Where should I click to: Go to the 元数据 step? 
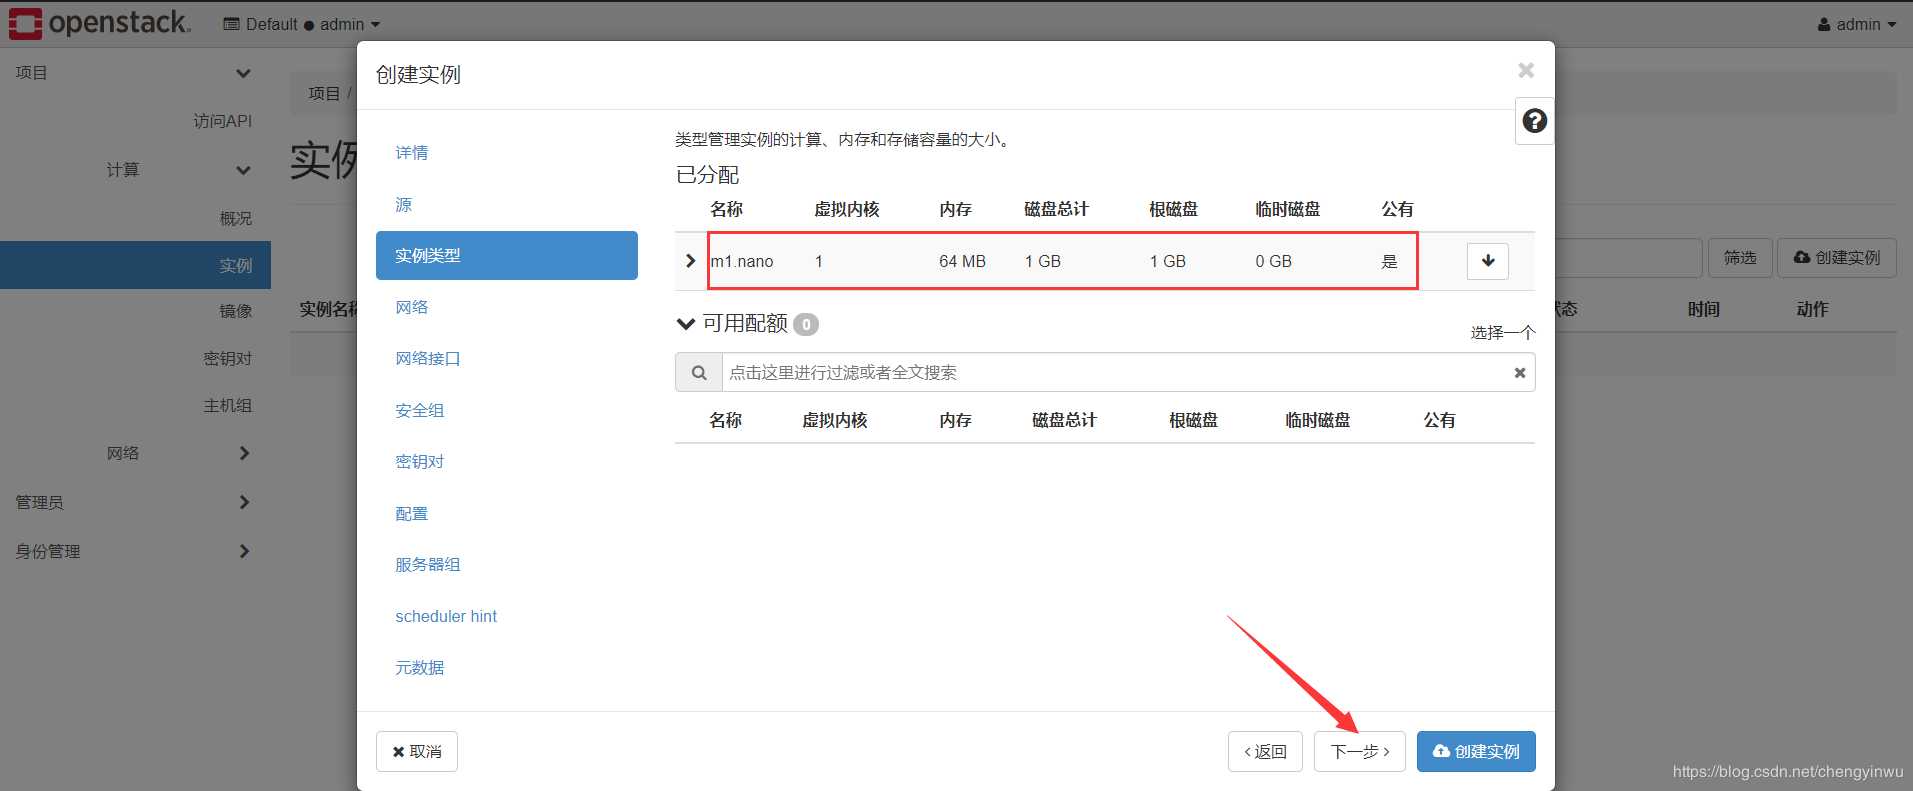click(419, 667)
